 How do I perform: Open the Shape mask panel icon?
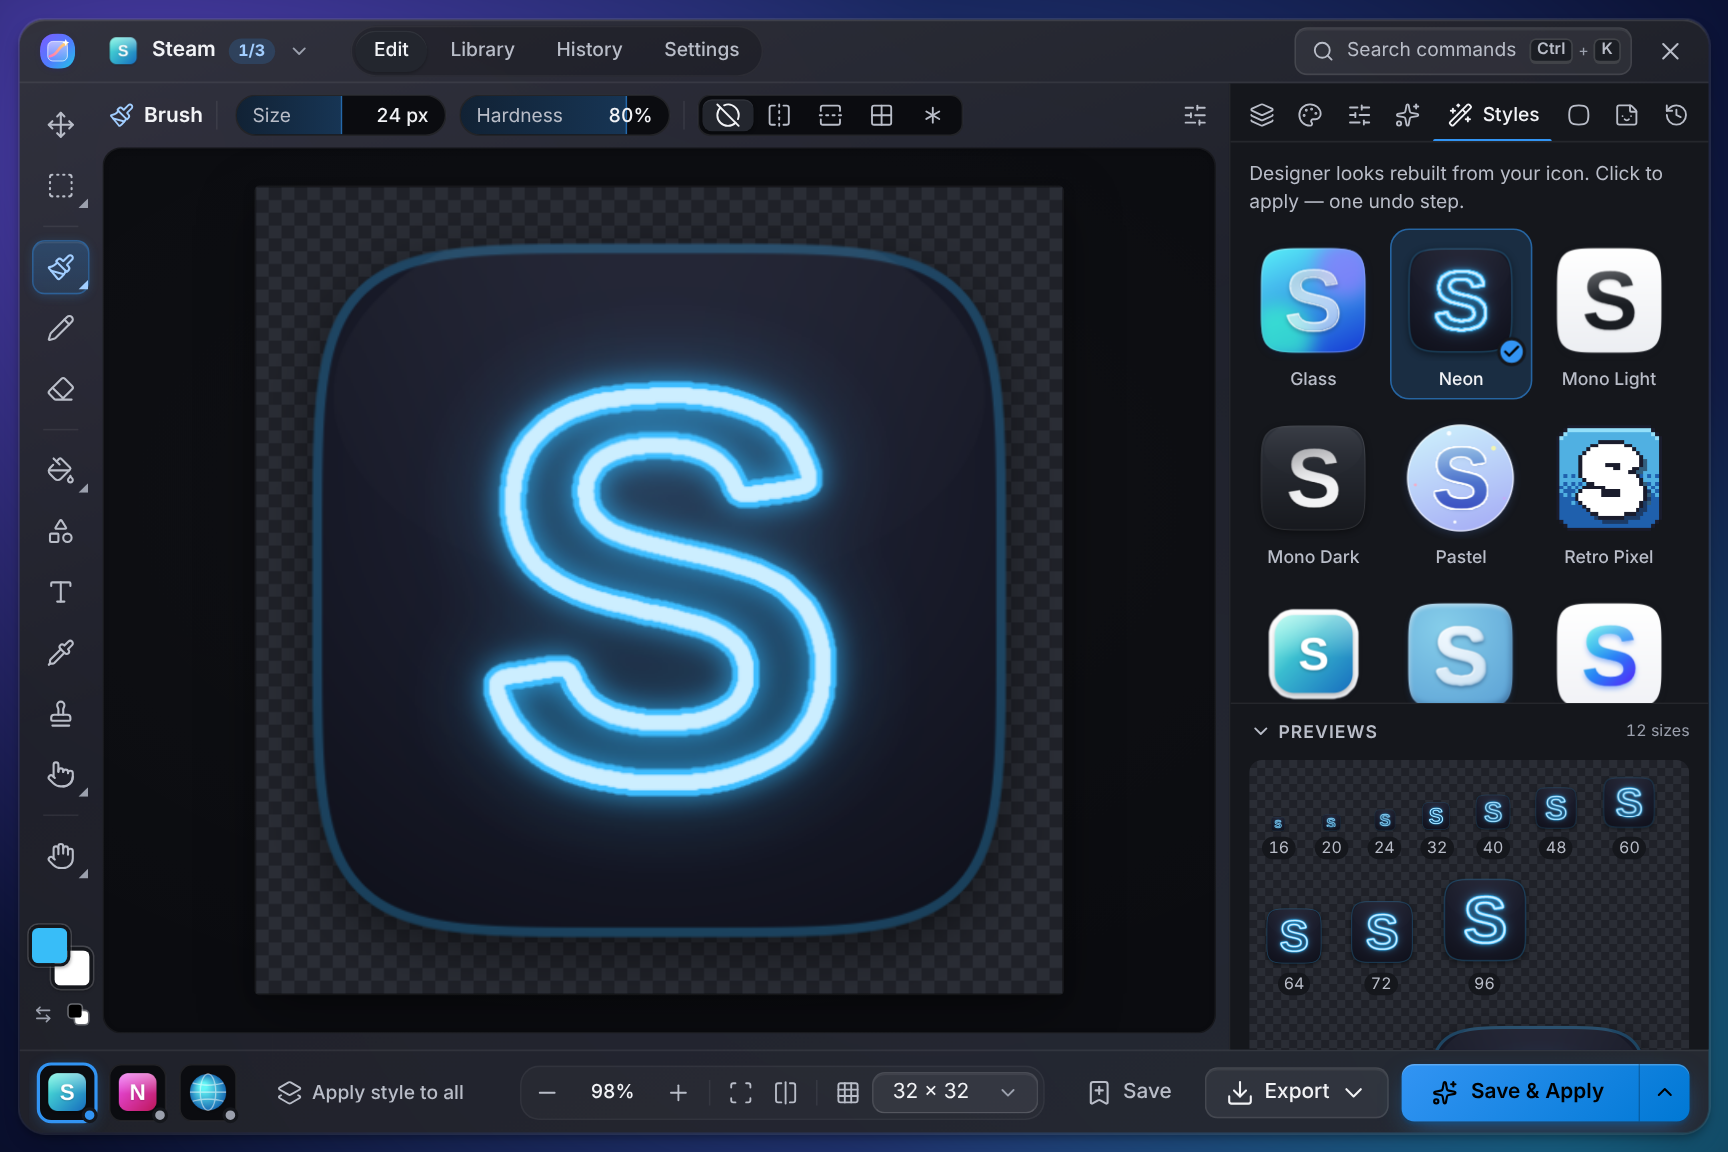pyautogui.click(x=1578, y=115)
